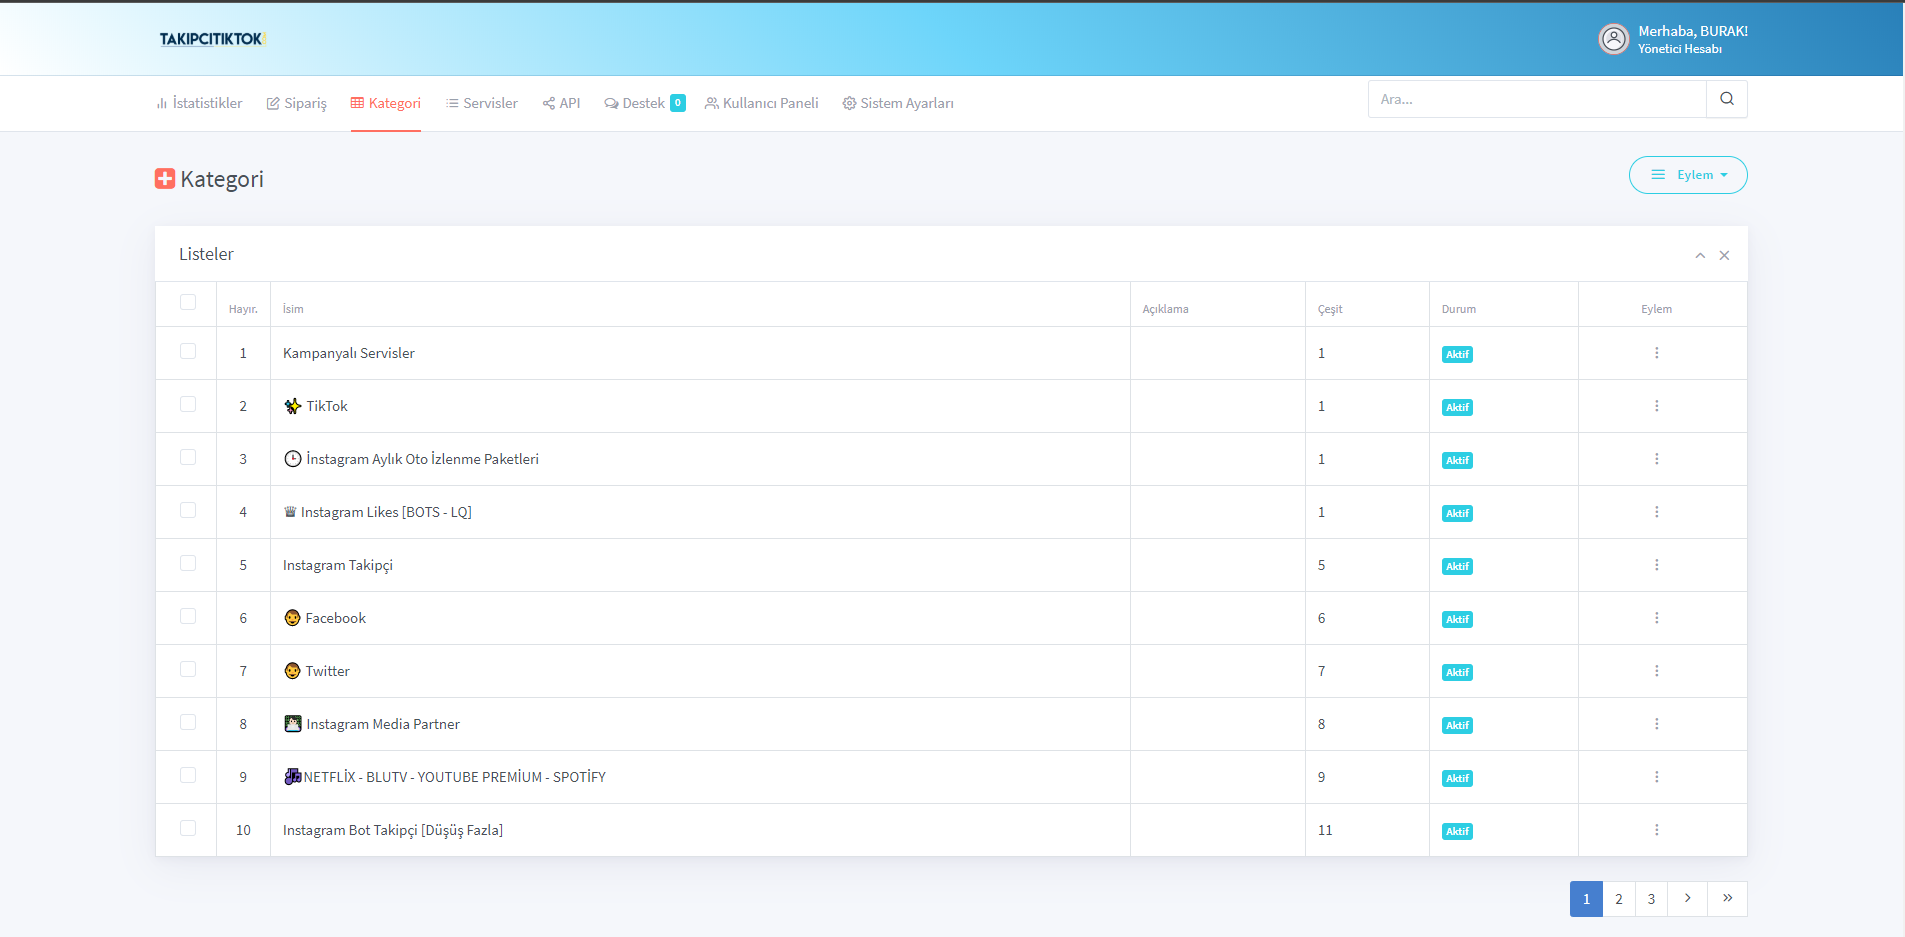Open row actions for Kampanyalı Servisler

(x=1657, y=353)
